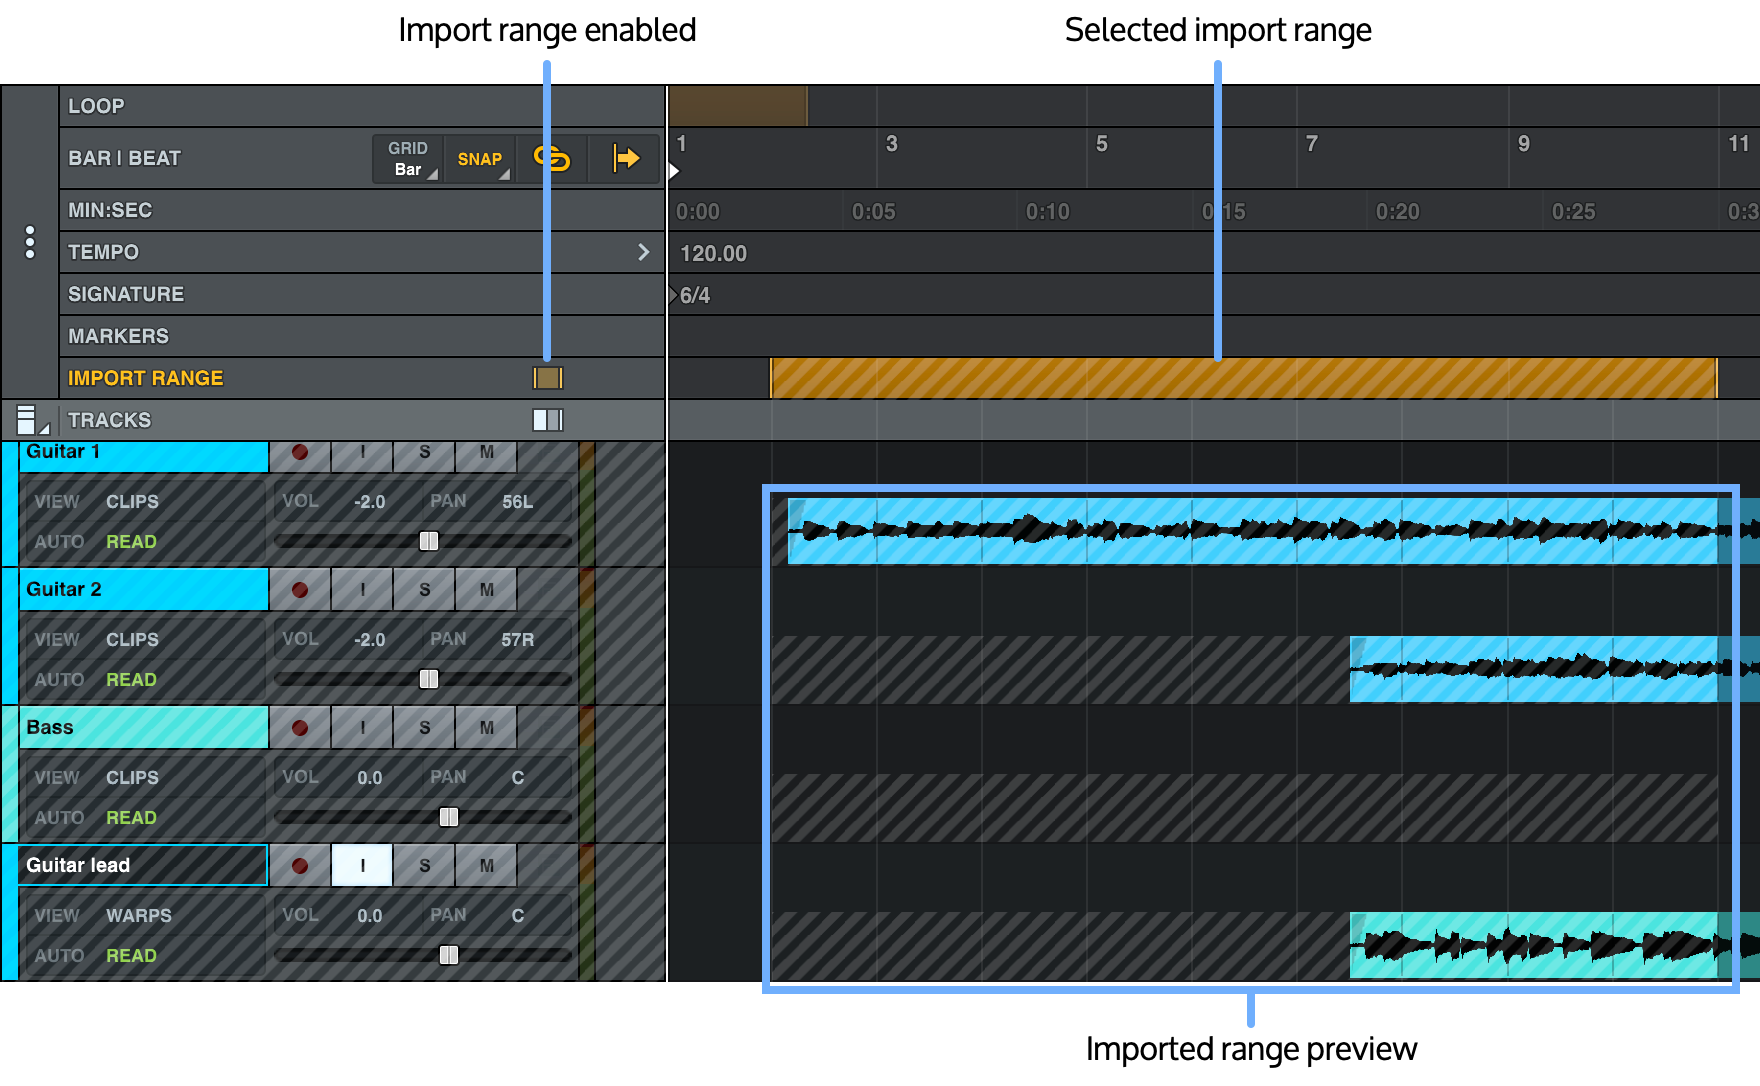The width and height of the screenshot is (1760, 1086).
Task: Open the WARPS view on Guitar lead
Action: [139, 915]
